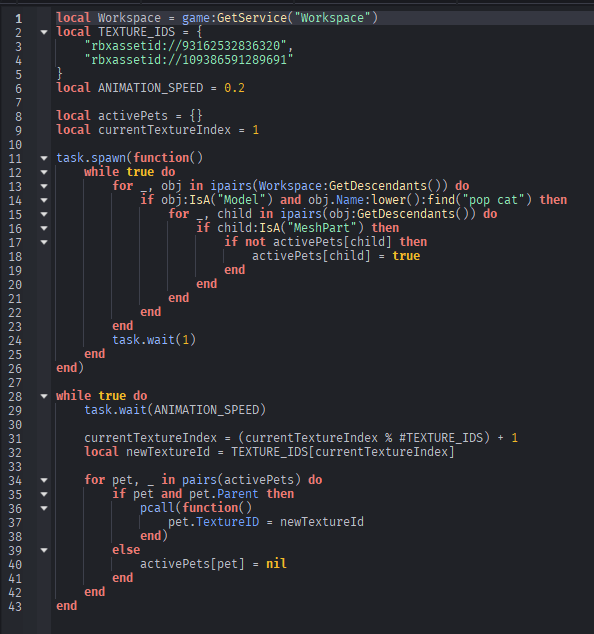Click pet.Parent on line 35
Image resolution: width=594 pixels, height=634 pixels.
224,494
